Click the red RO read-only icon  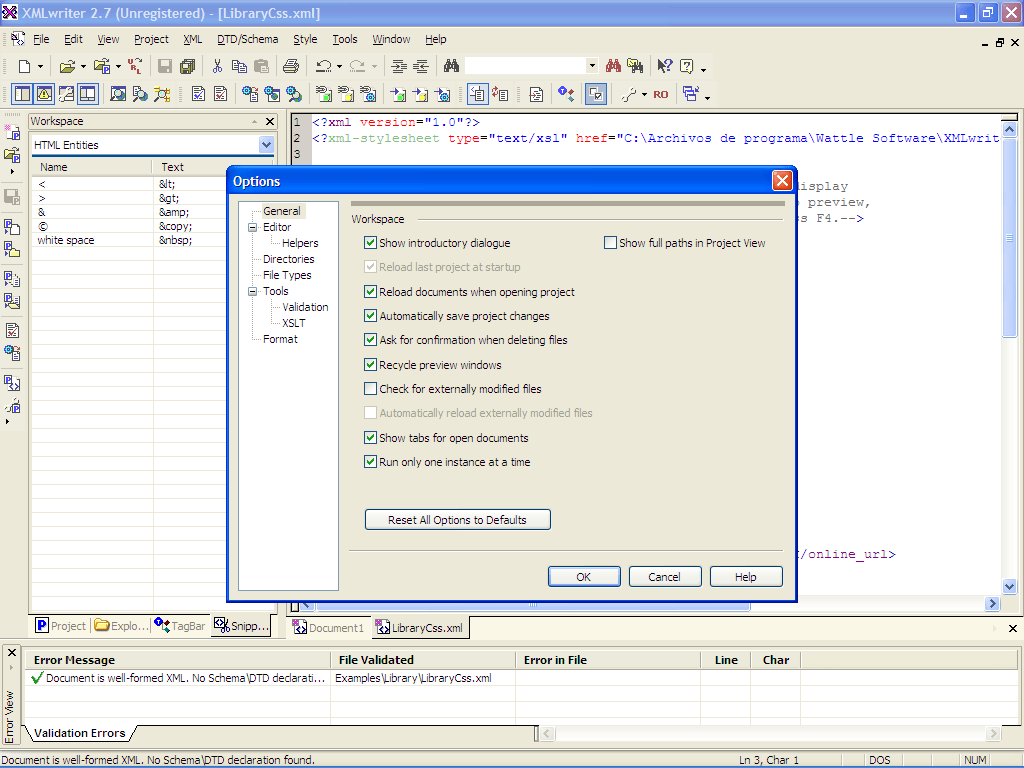[x=661, y=95]
